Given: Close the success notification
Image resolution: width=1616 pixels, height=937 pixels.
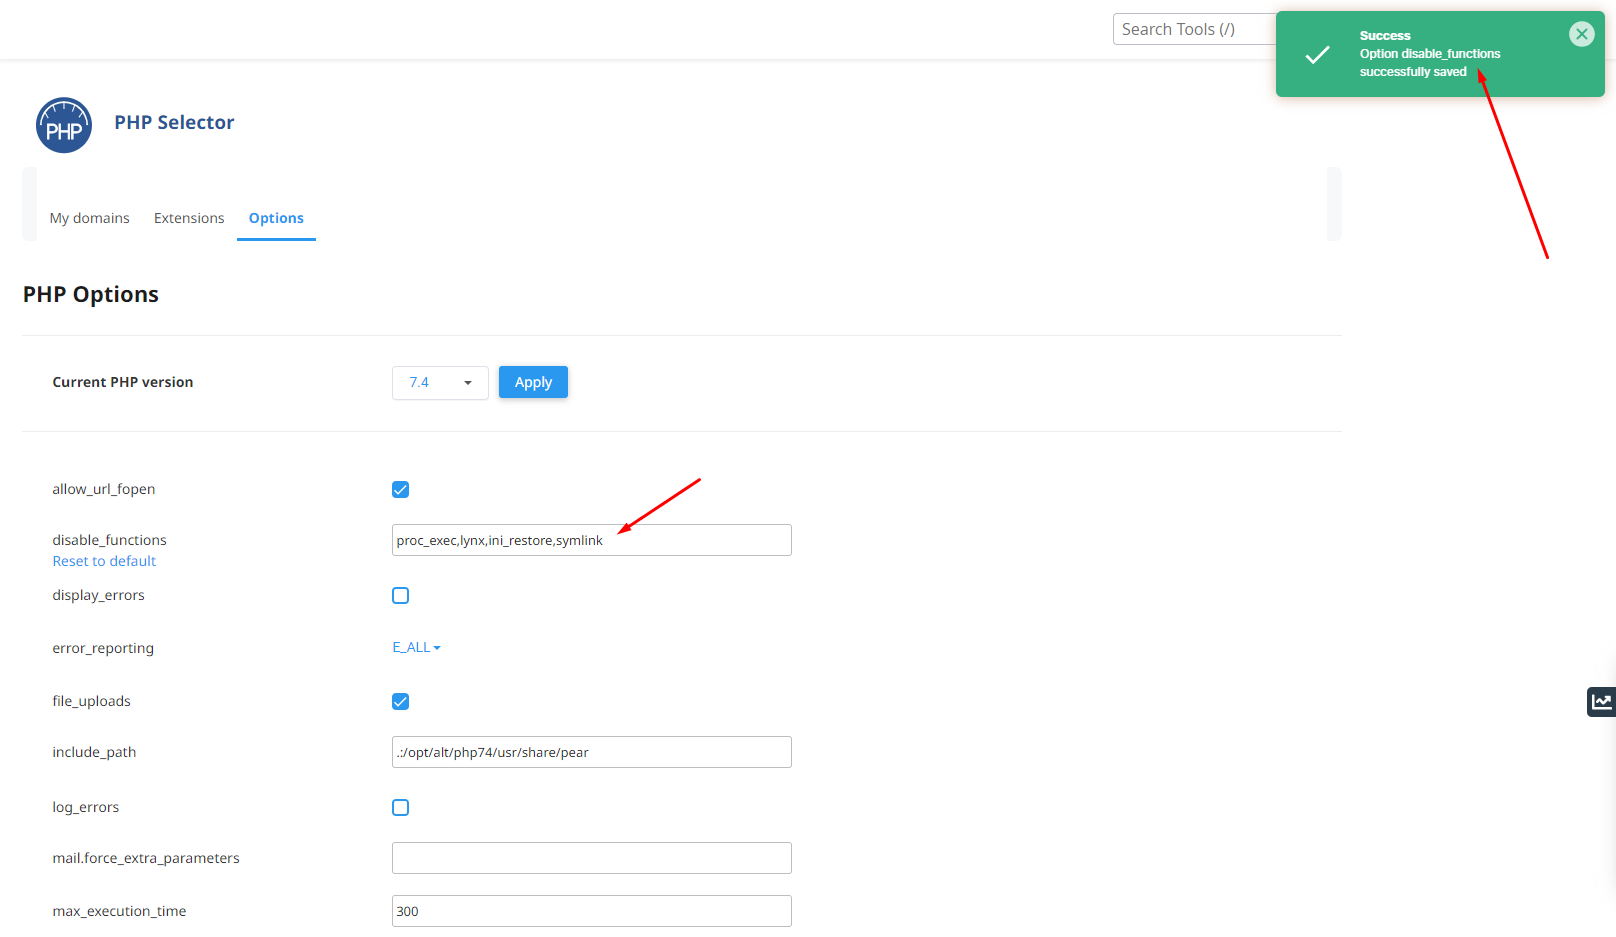Looking at the screenshot, I should click(x=1582, y=34).
